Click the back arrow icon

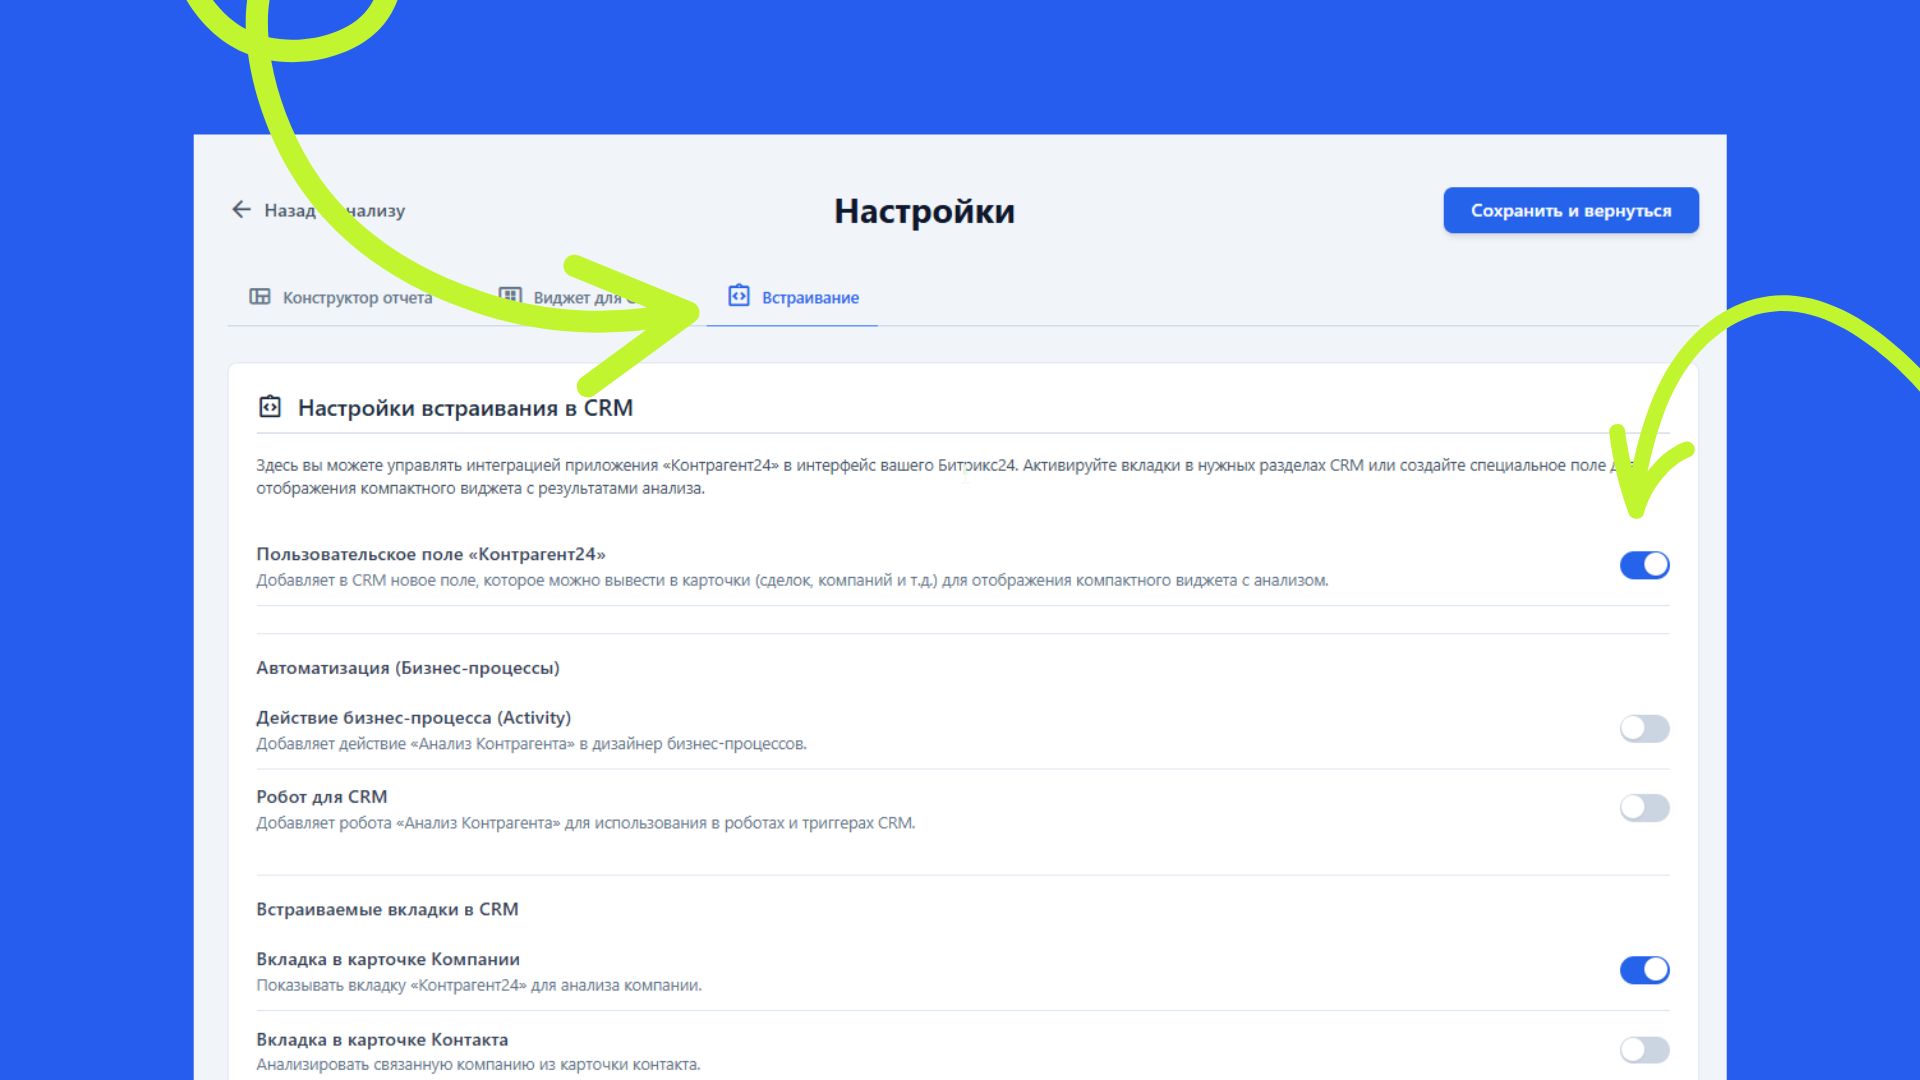[x=241, y=209]
